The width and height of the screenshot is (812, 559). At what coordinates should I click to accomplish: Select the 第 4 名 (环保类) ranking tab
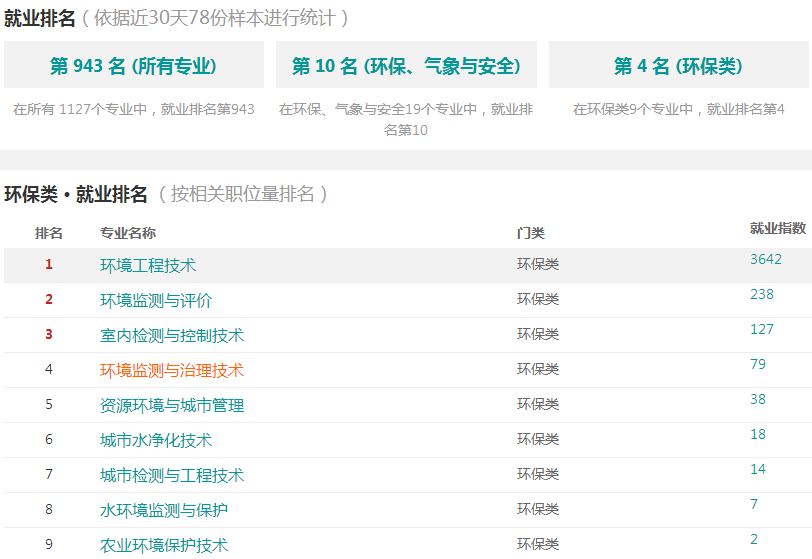coord(678,65)
